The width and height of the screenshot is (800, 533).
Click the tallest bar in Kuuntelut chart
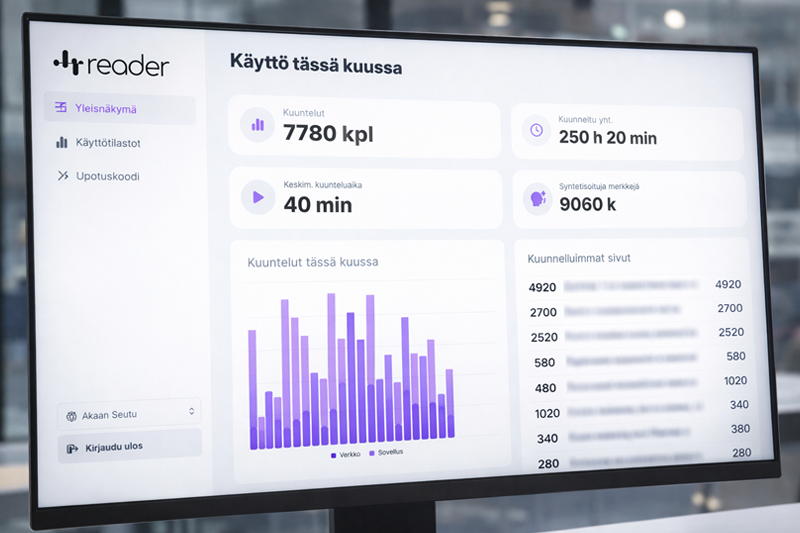(329, 368)
